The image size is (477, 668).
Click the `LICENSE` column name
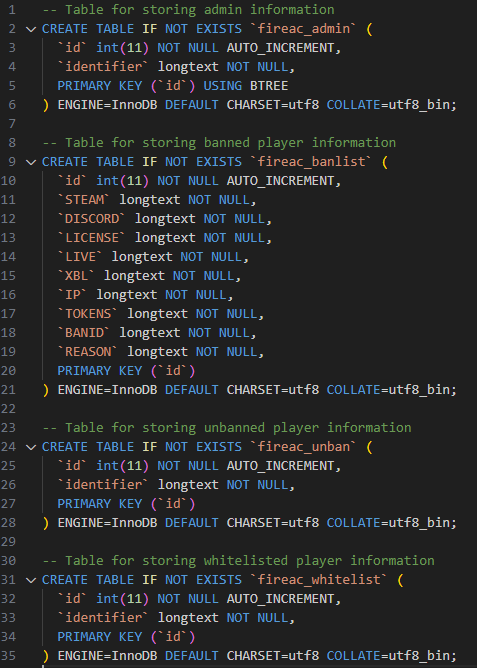[91, 237]
